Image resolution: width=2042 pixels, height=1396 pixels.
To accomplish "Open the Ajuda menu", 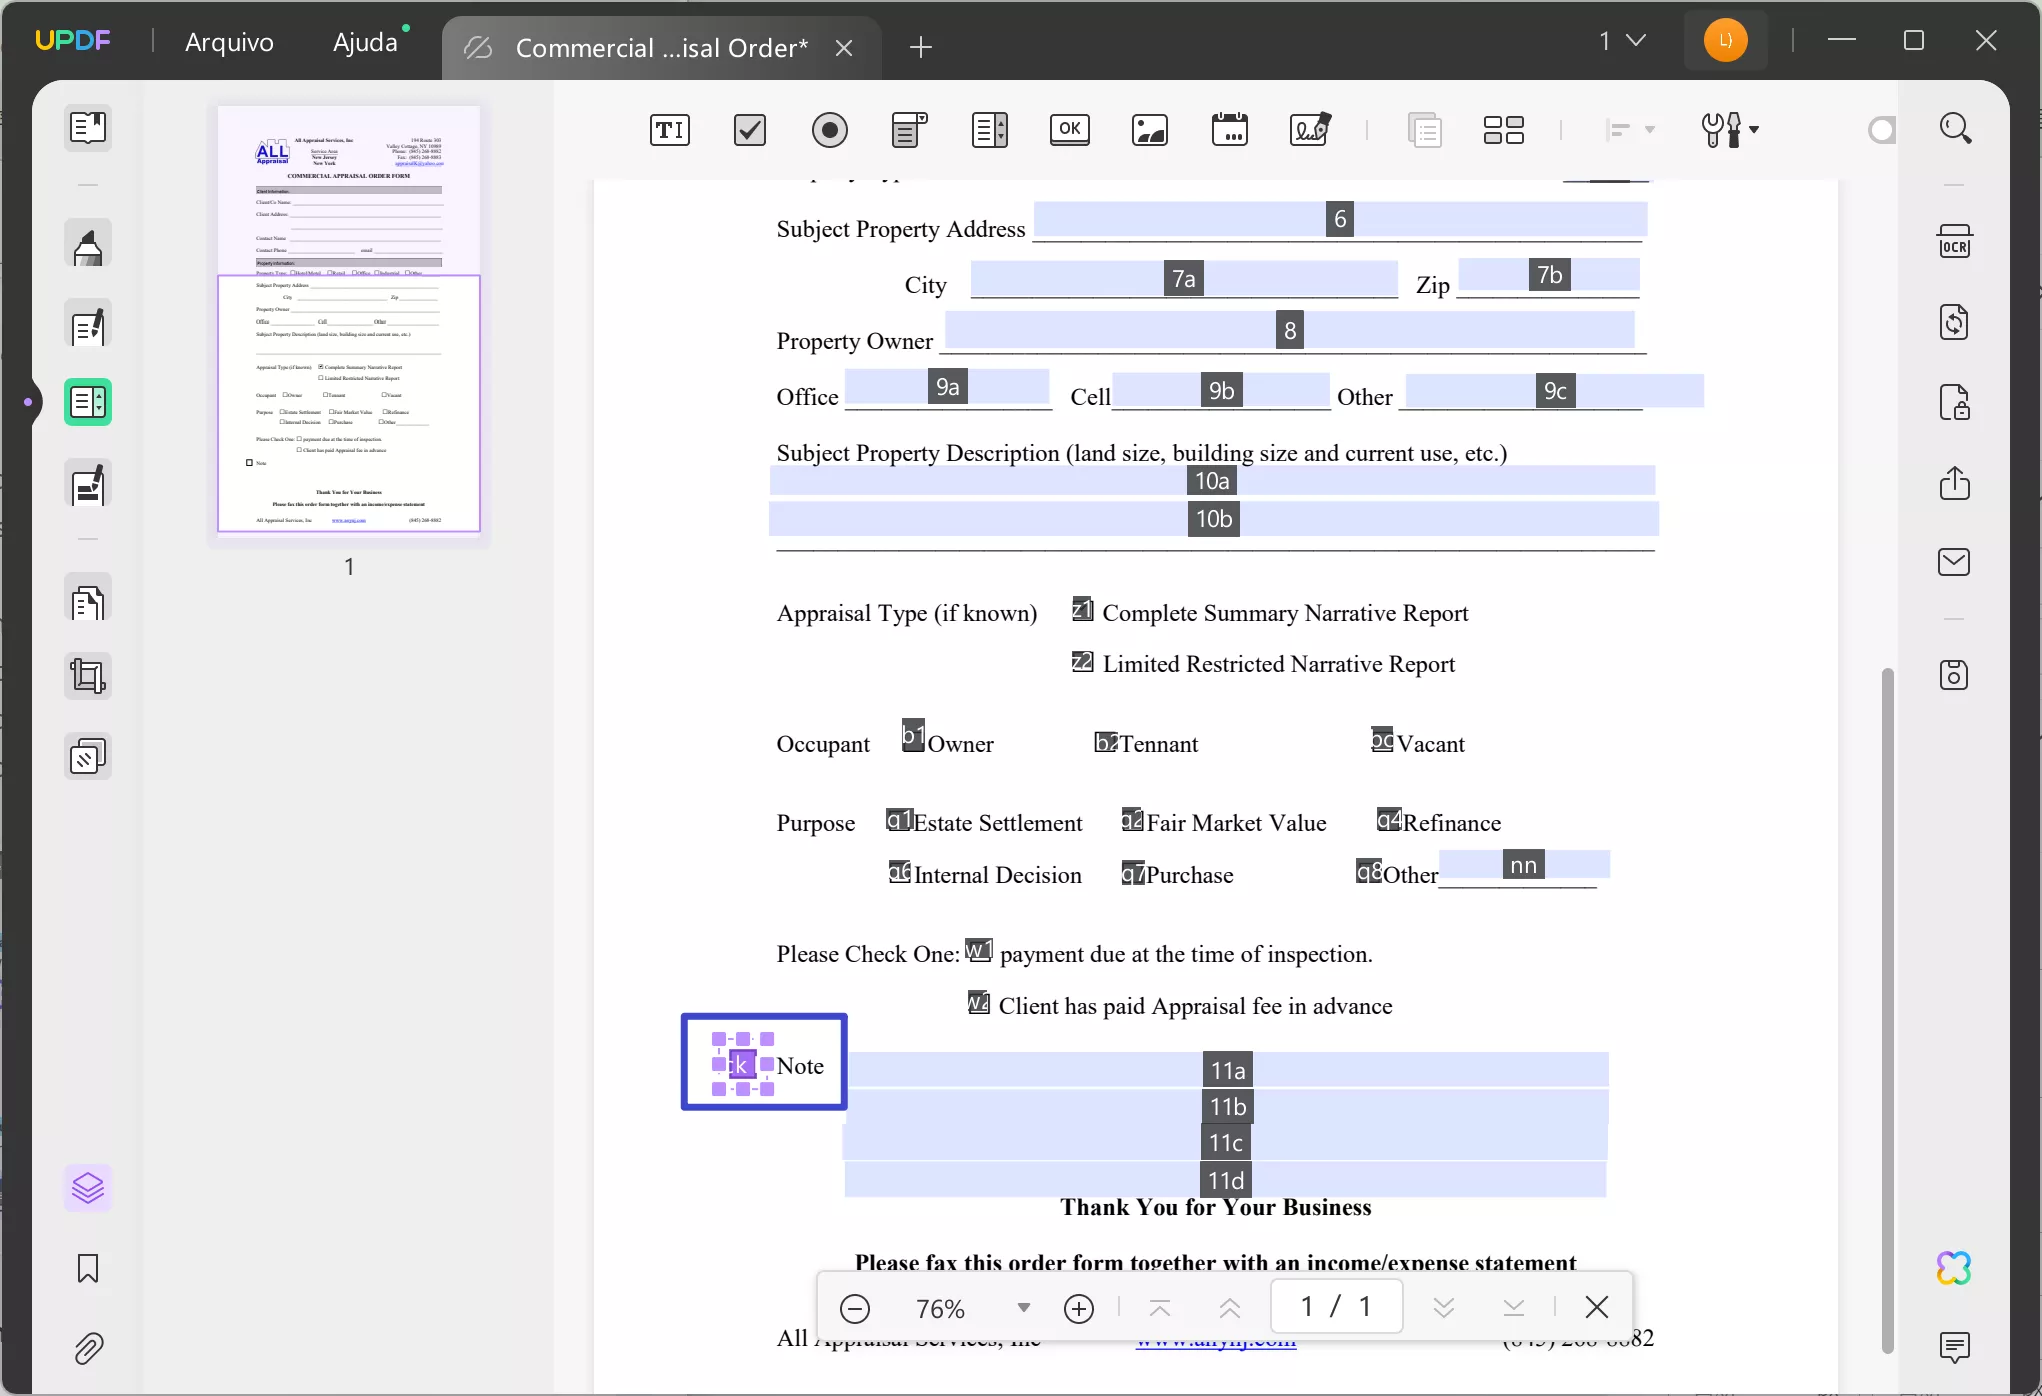I will point(366,42).
